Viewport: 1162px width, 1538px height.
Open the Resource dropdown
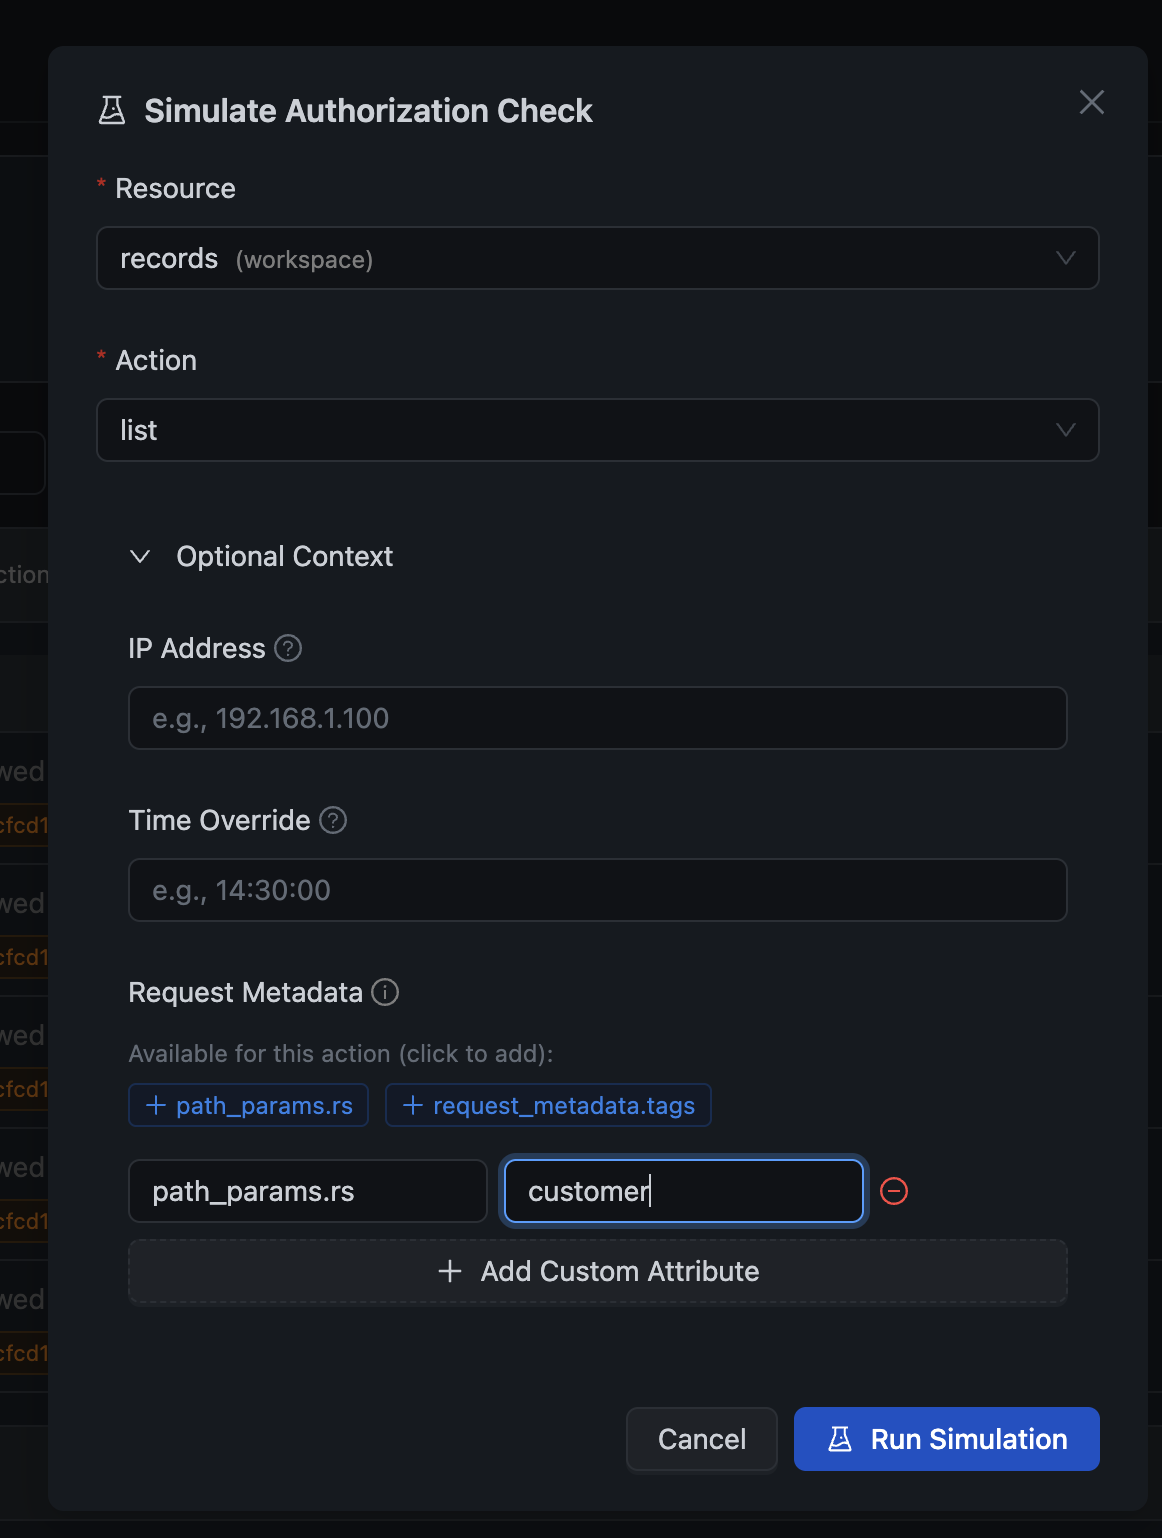coord(597,259)
